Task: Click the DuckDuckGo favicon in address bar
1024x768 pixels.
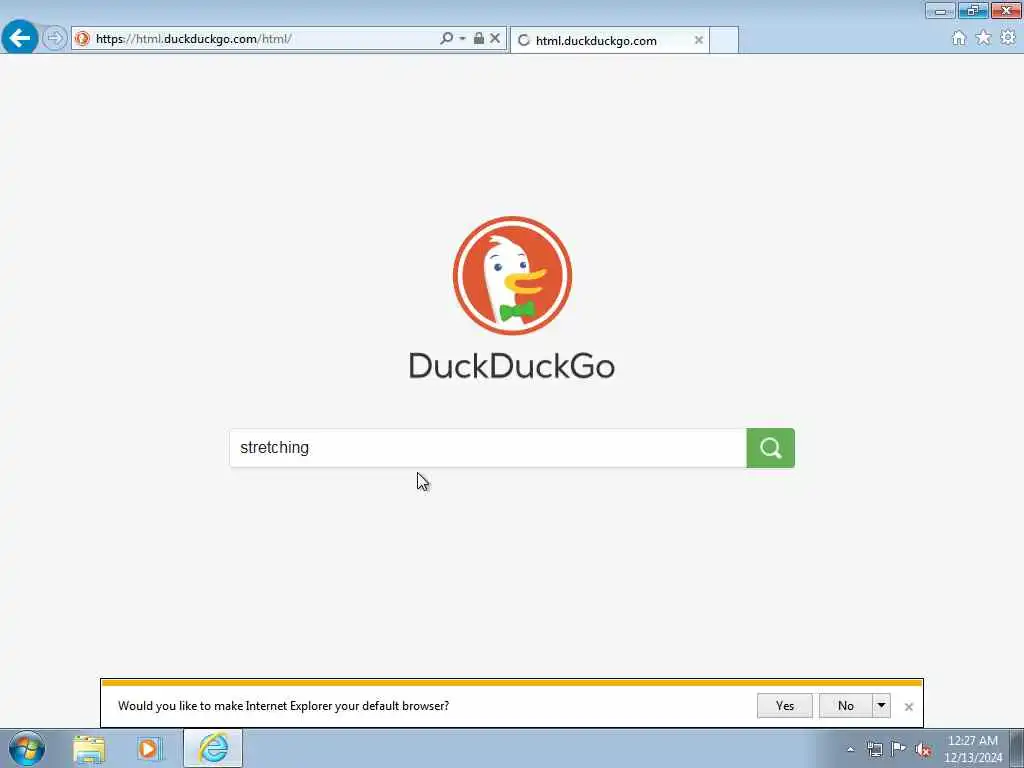Action: point(82,39)
